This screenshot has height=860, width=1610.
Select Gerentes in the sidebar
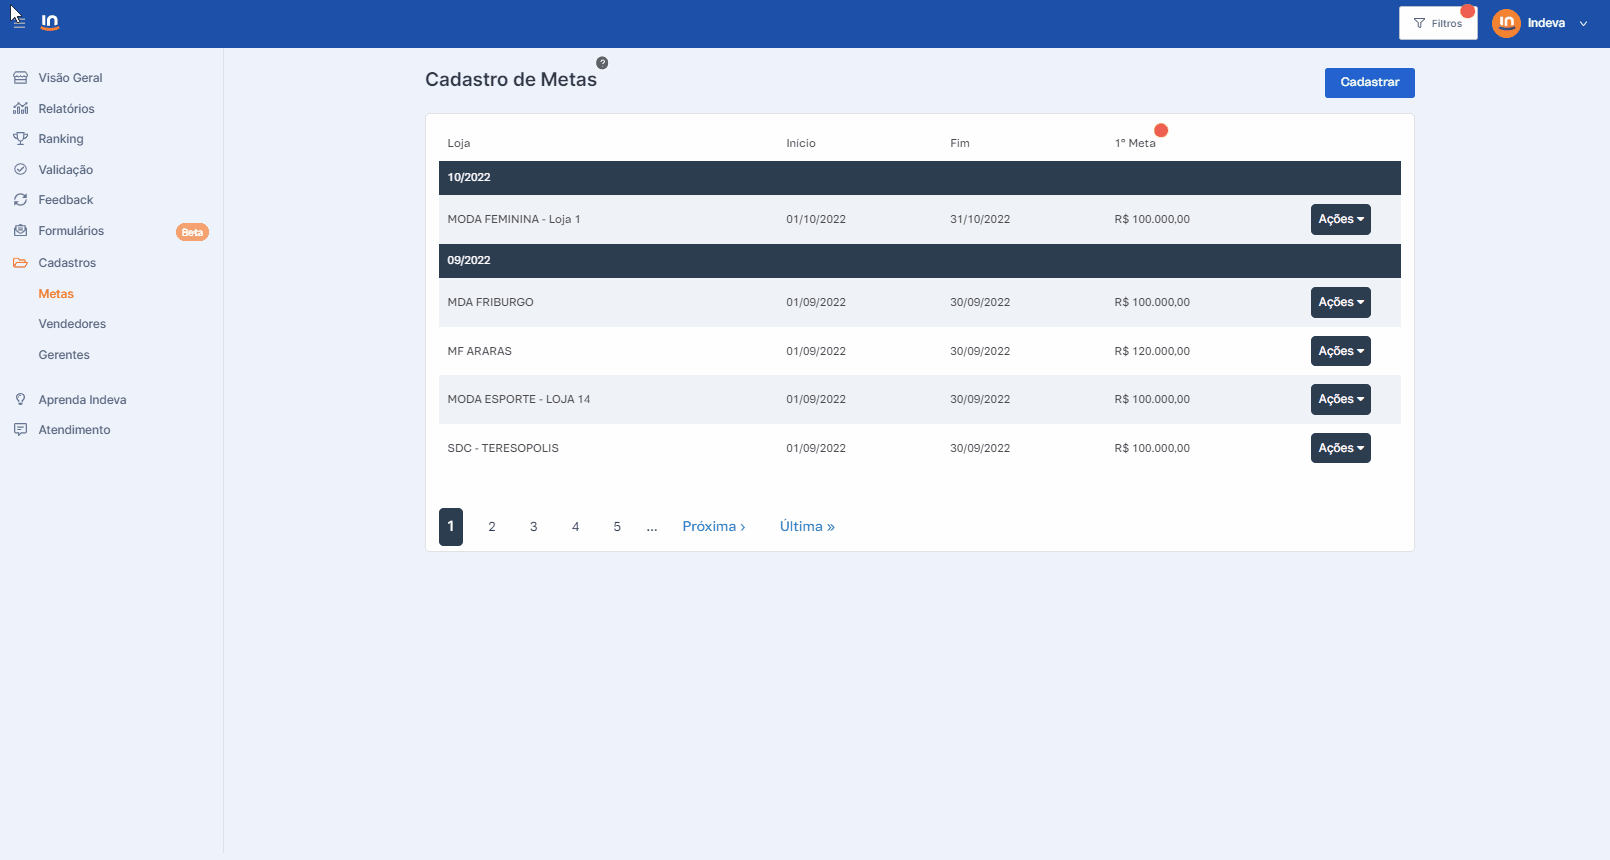[x=64, y=355]
